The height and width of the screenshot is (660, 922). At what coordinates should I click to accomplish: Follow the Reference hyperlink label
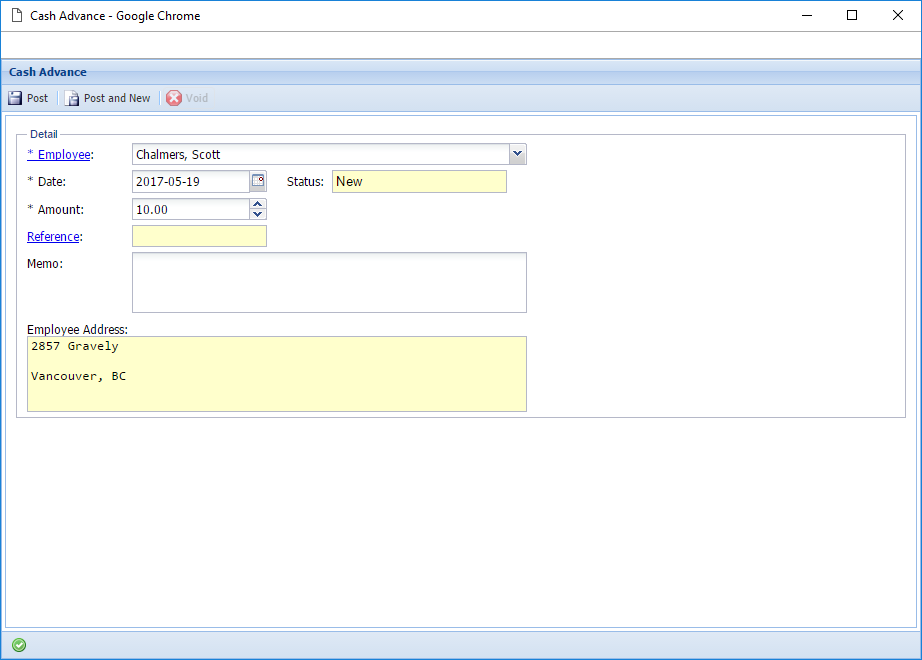coord(53,237)
